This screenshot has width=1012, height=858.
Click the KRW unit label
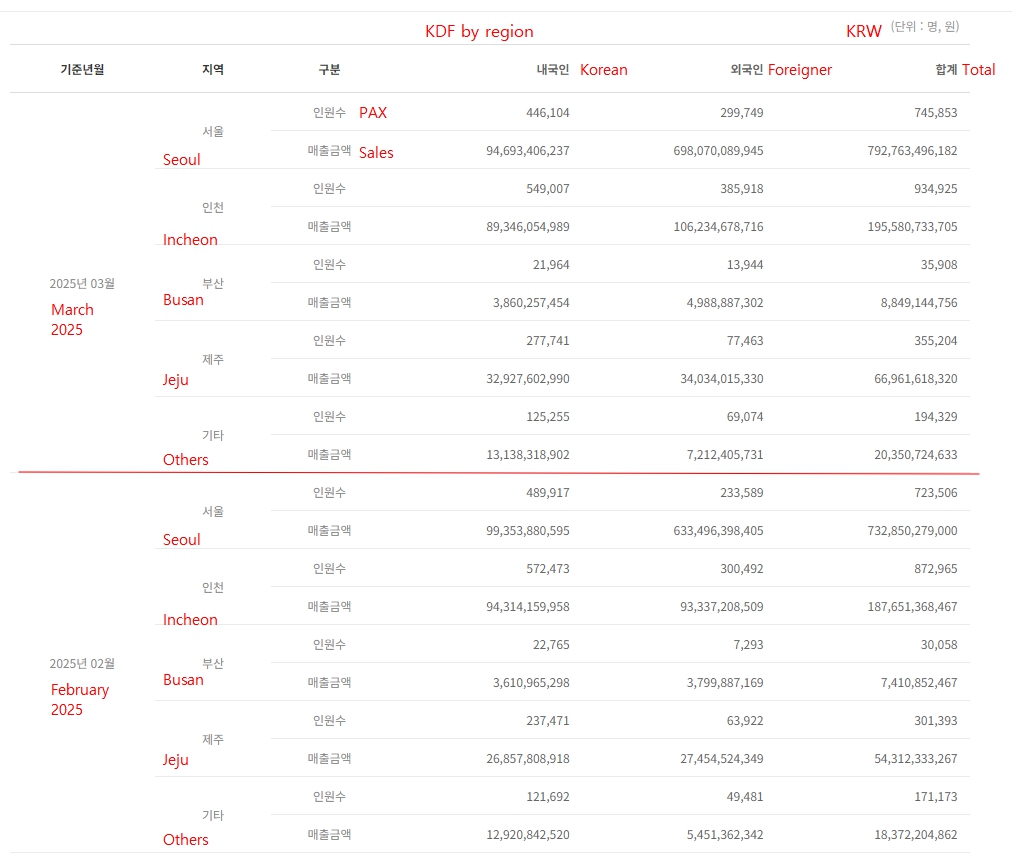[x=864, y=31]
